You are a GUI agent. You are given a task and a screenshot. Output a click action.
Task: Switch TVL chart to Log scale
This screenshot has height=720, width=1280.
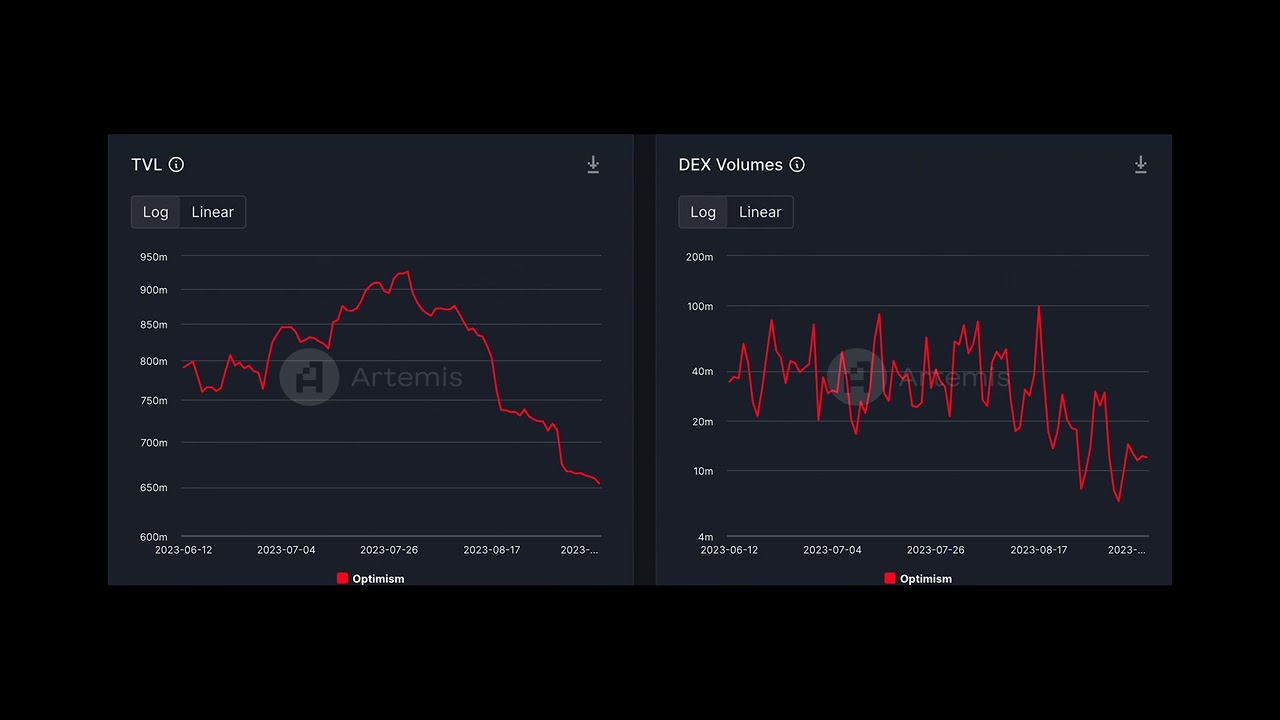(155, 212)
